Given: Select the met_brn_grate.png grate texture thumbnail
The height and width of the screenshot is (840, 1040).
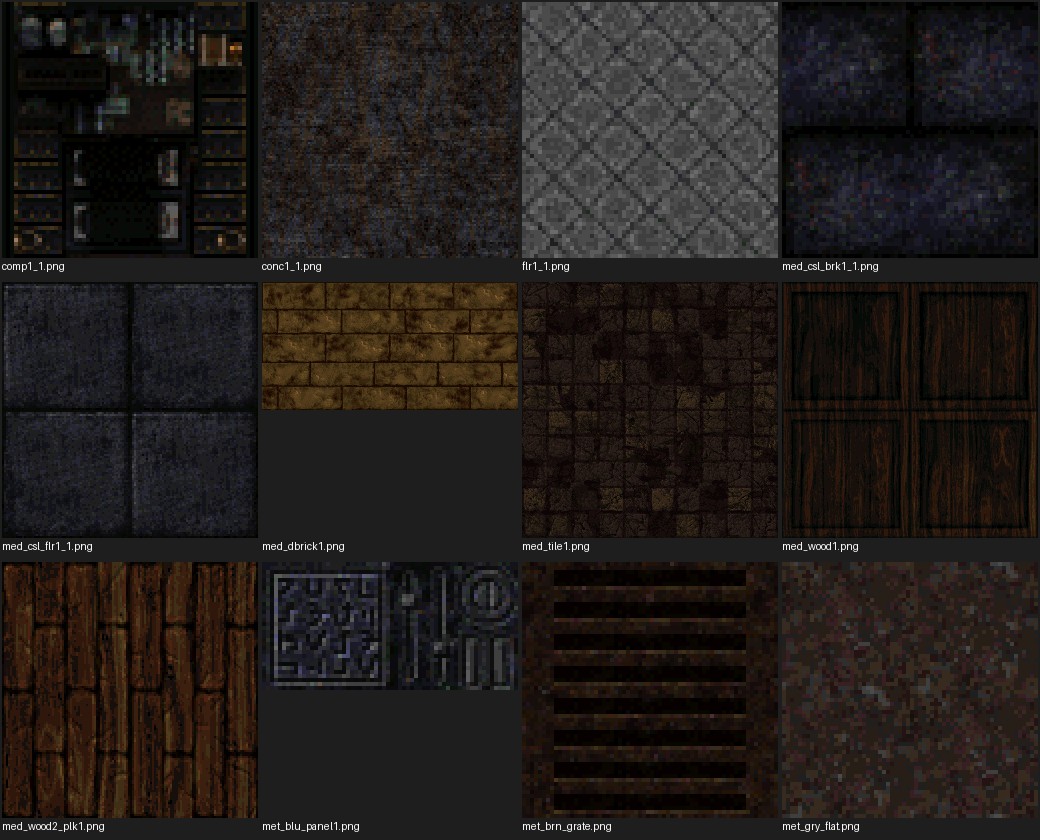Looking at the screenshot, I should (x=649, y=689).
